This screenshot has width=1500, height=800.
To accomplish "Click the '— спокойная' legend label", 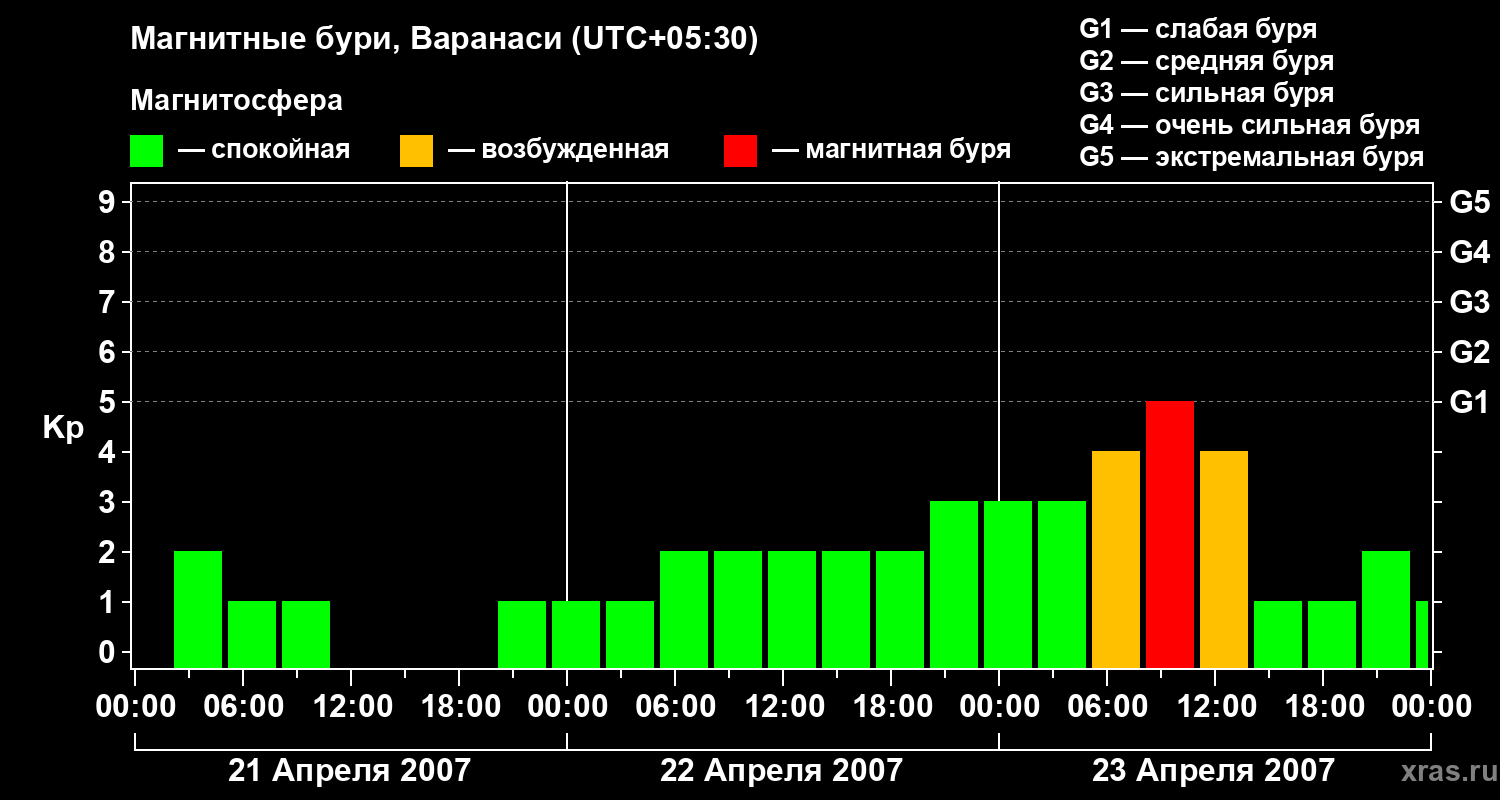I will 264,150.
